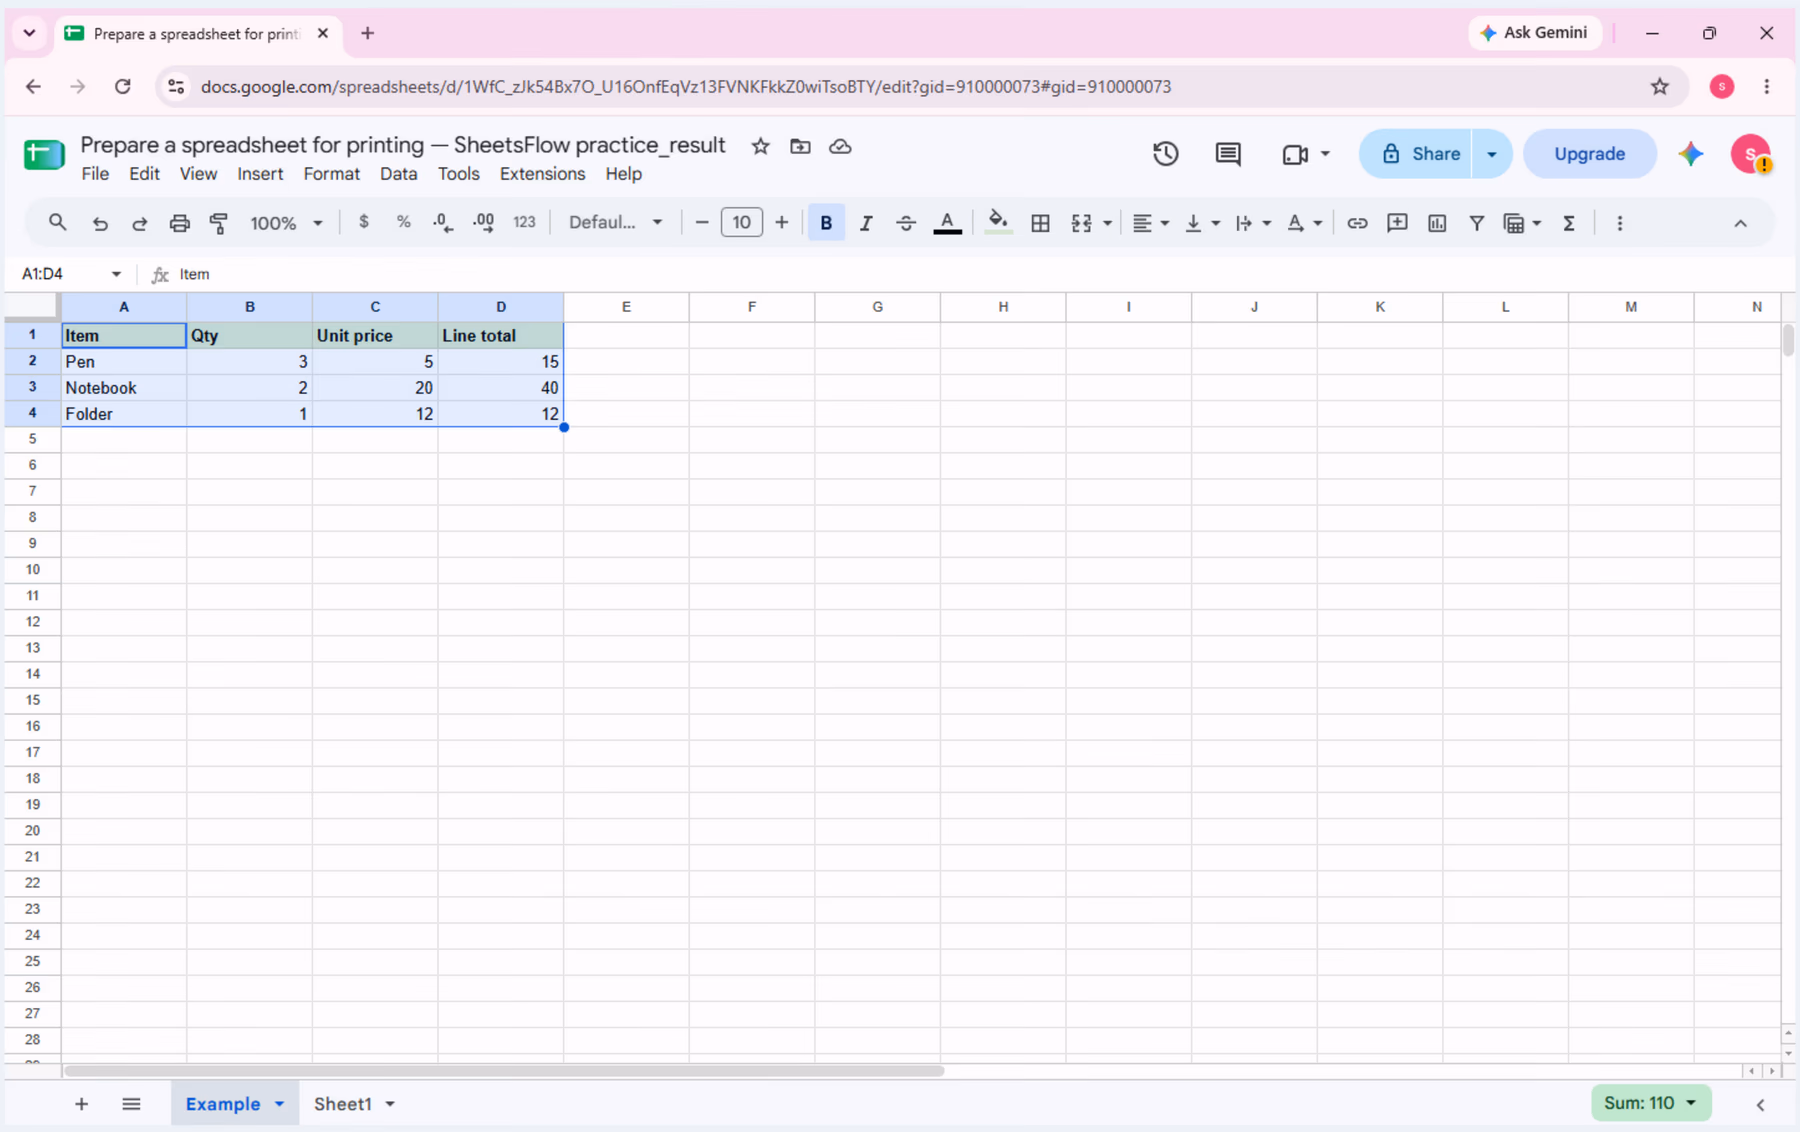The height and width of the screenshot is (1132, 1800).
Task: Open version history clock icon
Action: pos(1165,154)
